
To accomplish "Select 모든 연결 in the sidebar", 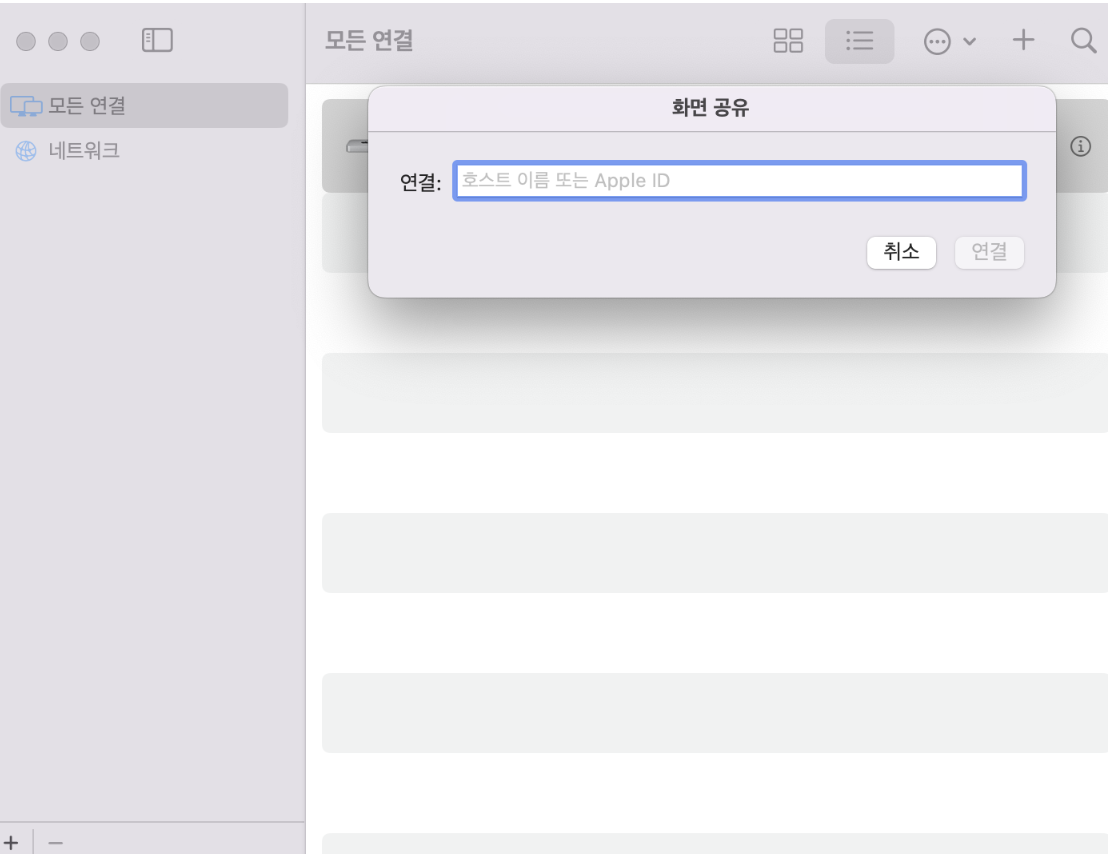I will click(144, 105).
